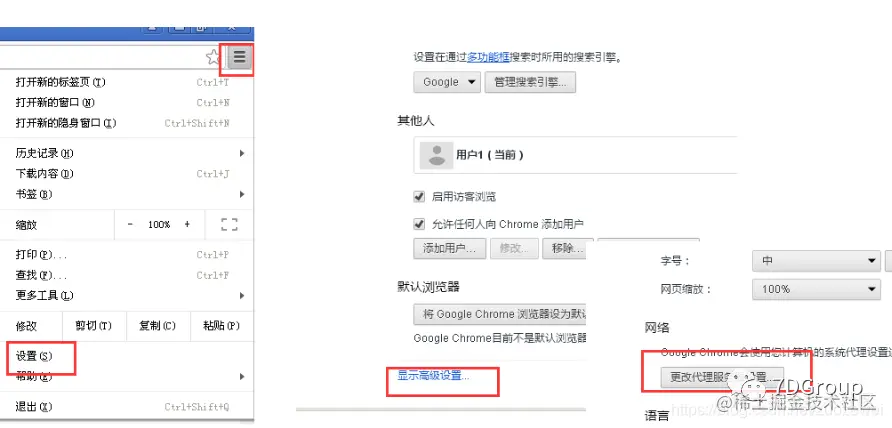The height and width of the screenshot is (428, 892).
Task: Open the 字号 font size dropdown
Action: pos(816,261)
